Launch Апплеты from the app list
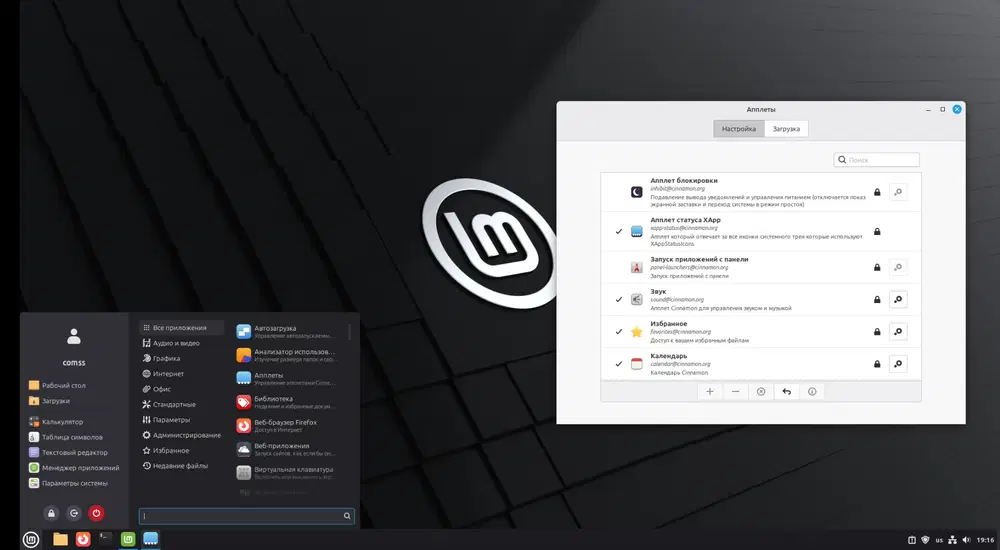Image resolution: width=1000 pixels, height=550 pixels. (x=289, y=378)
